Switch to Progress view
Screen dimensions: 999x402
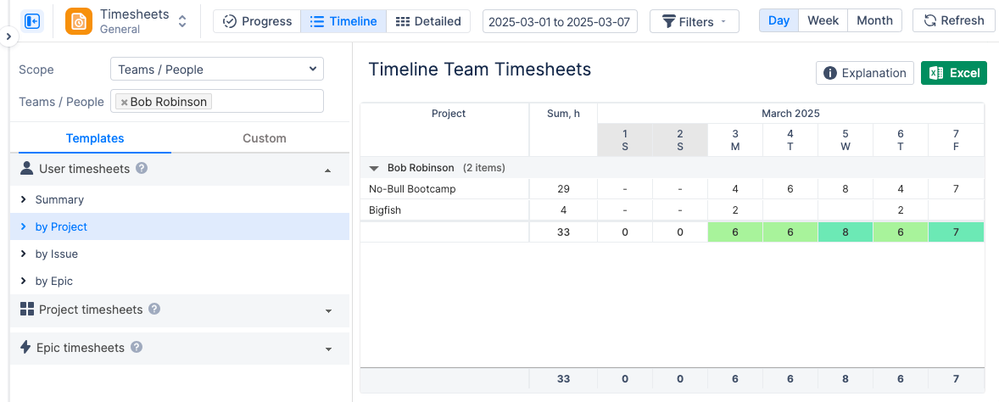pyautogui.click(x=257, y=21)
